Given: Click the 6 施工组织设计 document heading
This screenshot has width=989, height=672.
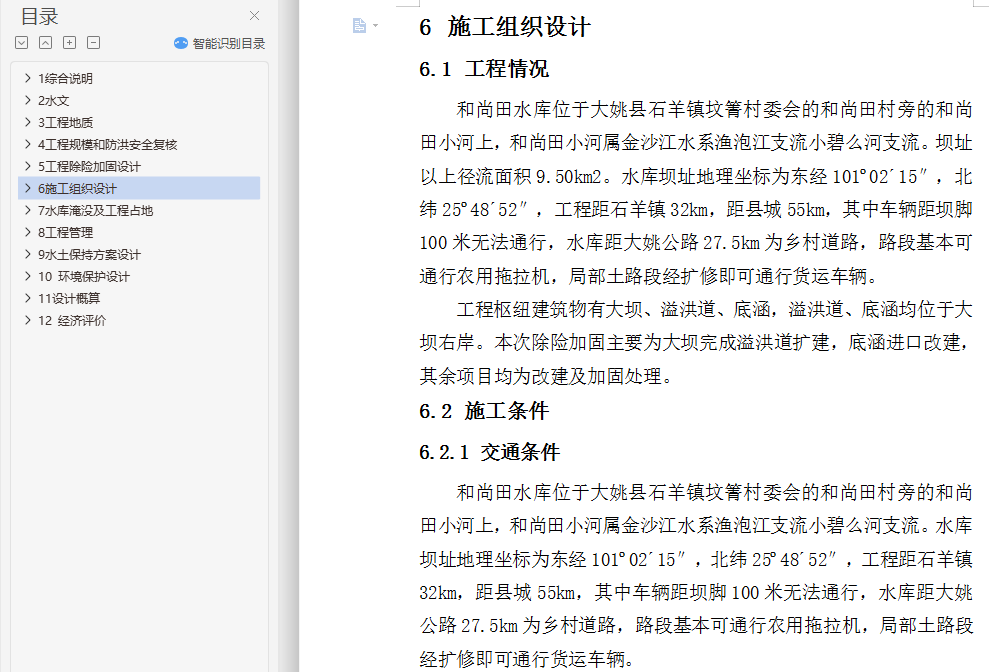Looking at the screenshot, I should (x=505, y=27).
